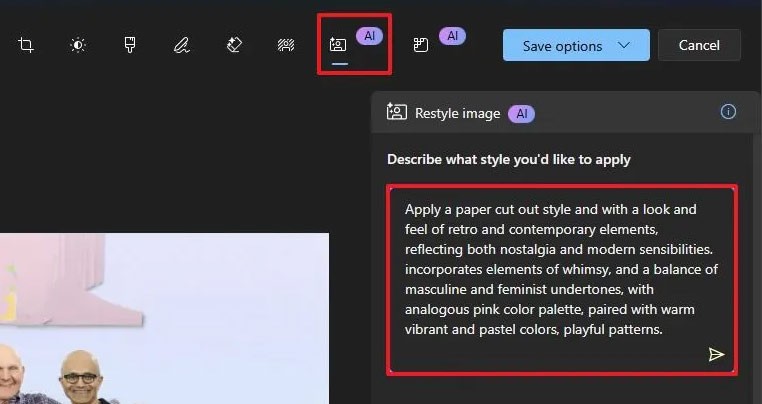Screen dimensions: 762x404
Task: Click the Restyle image panel header icon
Action: click(x=397, y=113)
